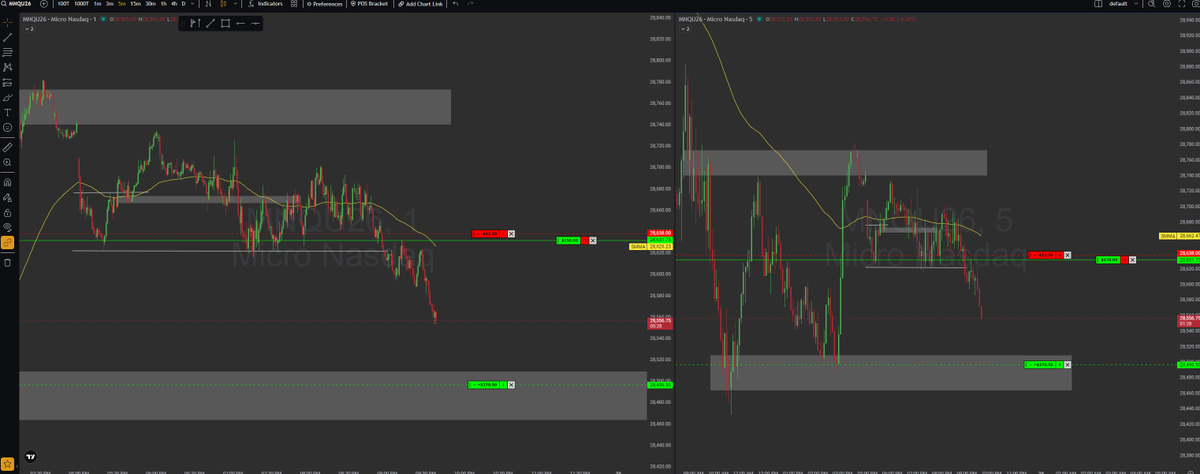Viewport: 1200px width, 474px height.
Task: Switch to the D daily timeframe
Action: pyautogui.click(x=183, y=4)
